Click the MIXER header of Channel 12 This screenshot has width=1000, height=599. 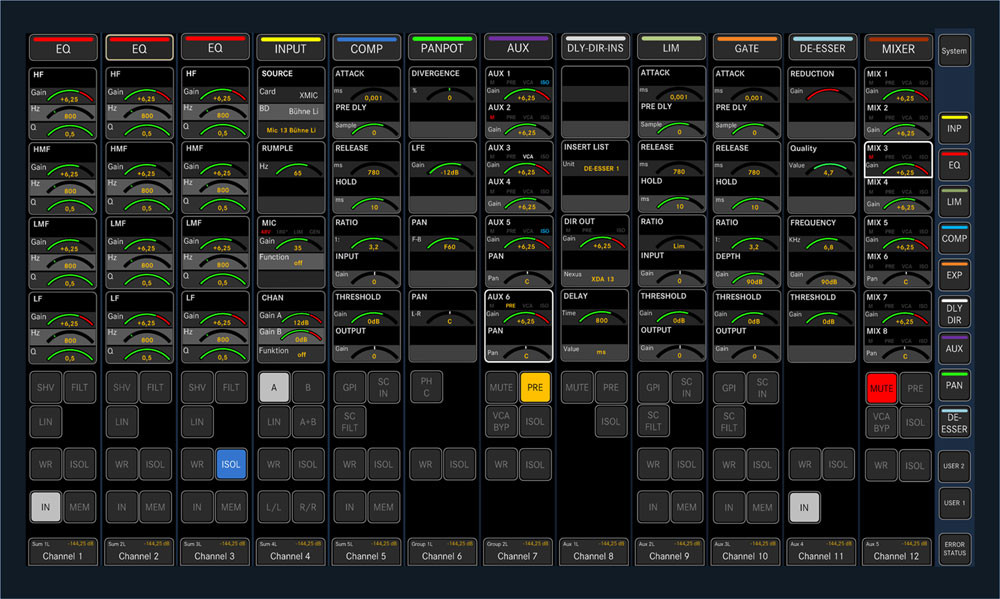point(898,48)
